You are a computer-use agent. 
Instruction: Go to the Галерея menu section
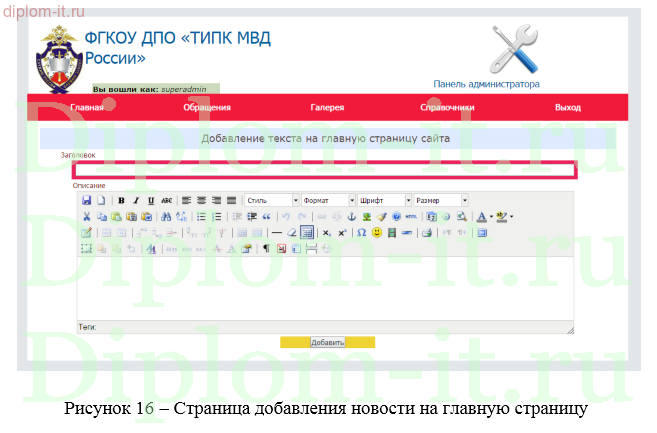click(x=327, y=107)
